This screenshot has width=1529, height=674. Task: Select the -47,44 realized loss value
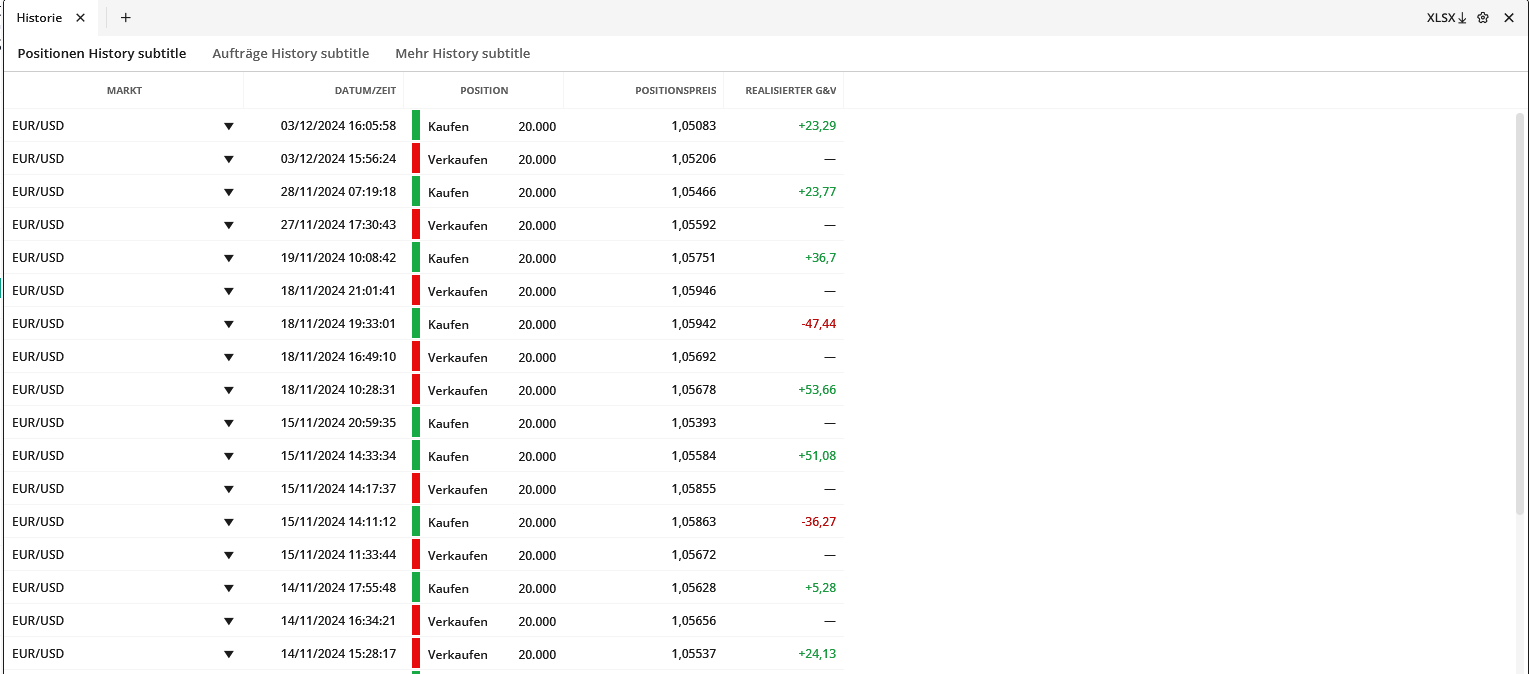point(818,324)
